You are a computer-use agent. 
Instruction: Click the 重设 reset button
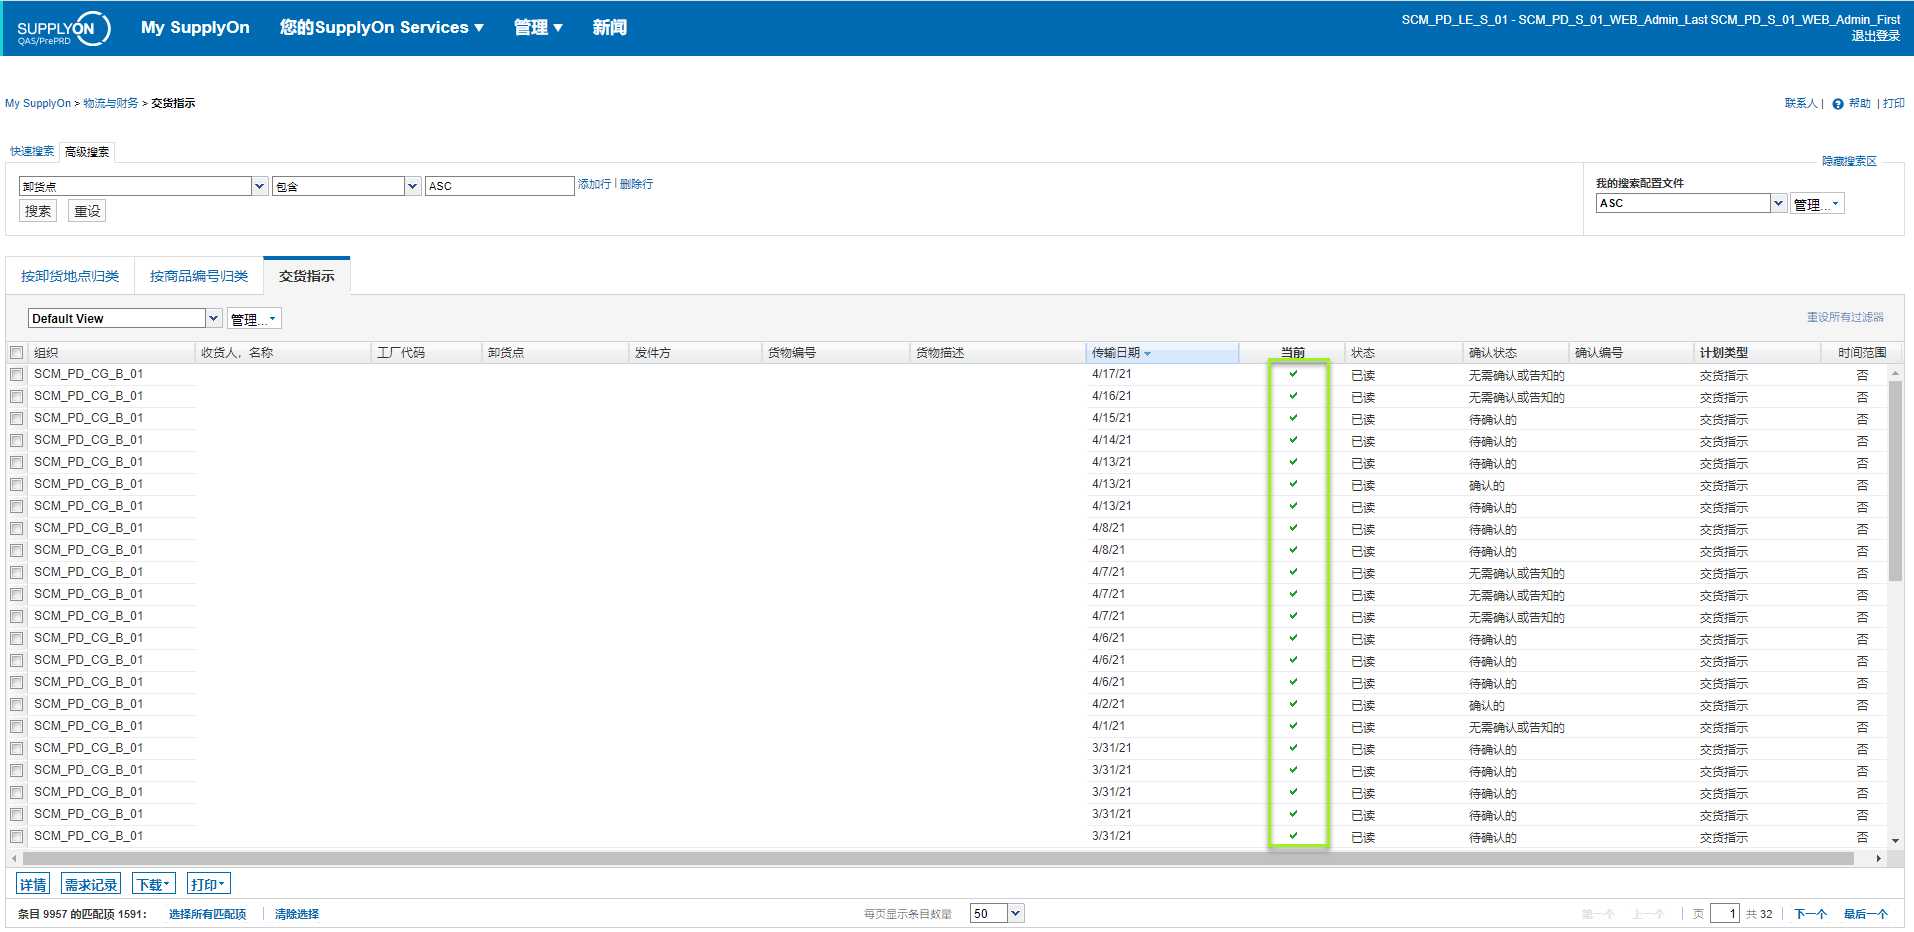click(87, 211)
